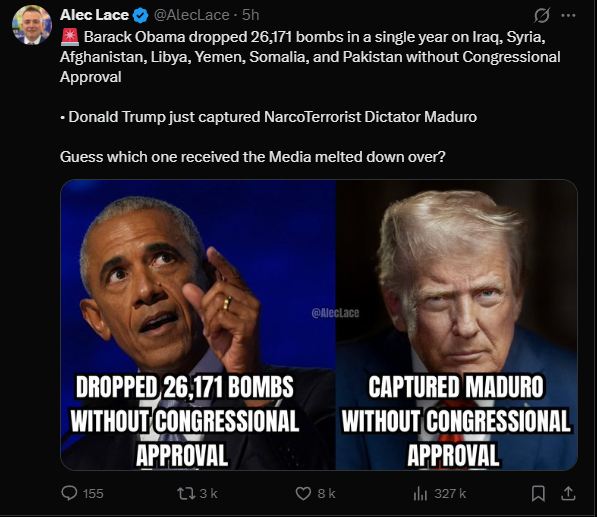Image resolution: width=597 pixels, height=517 pixels.
Task: Click the share upload arrow icon
Action: pyautogui.click(x=568, y=493)
